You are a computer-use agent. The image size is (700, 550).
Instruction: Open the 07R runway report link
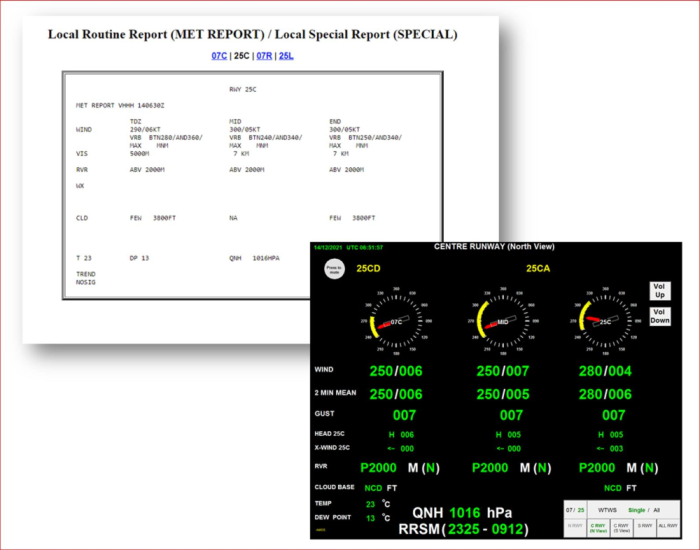(x=264, y=56)
